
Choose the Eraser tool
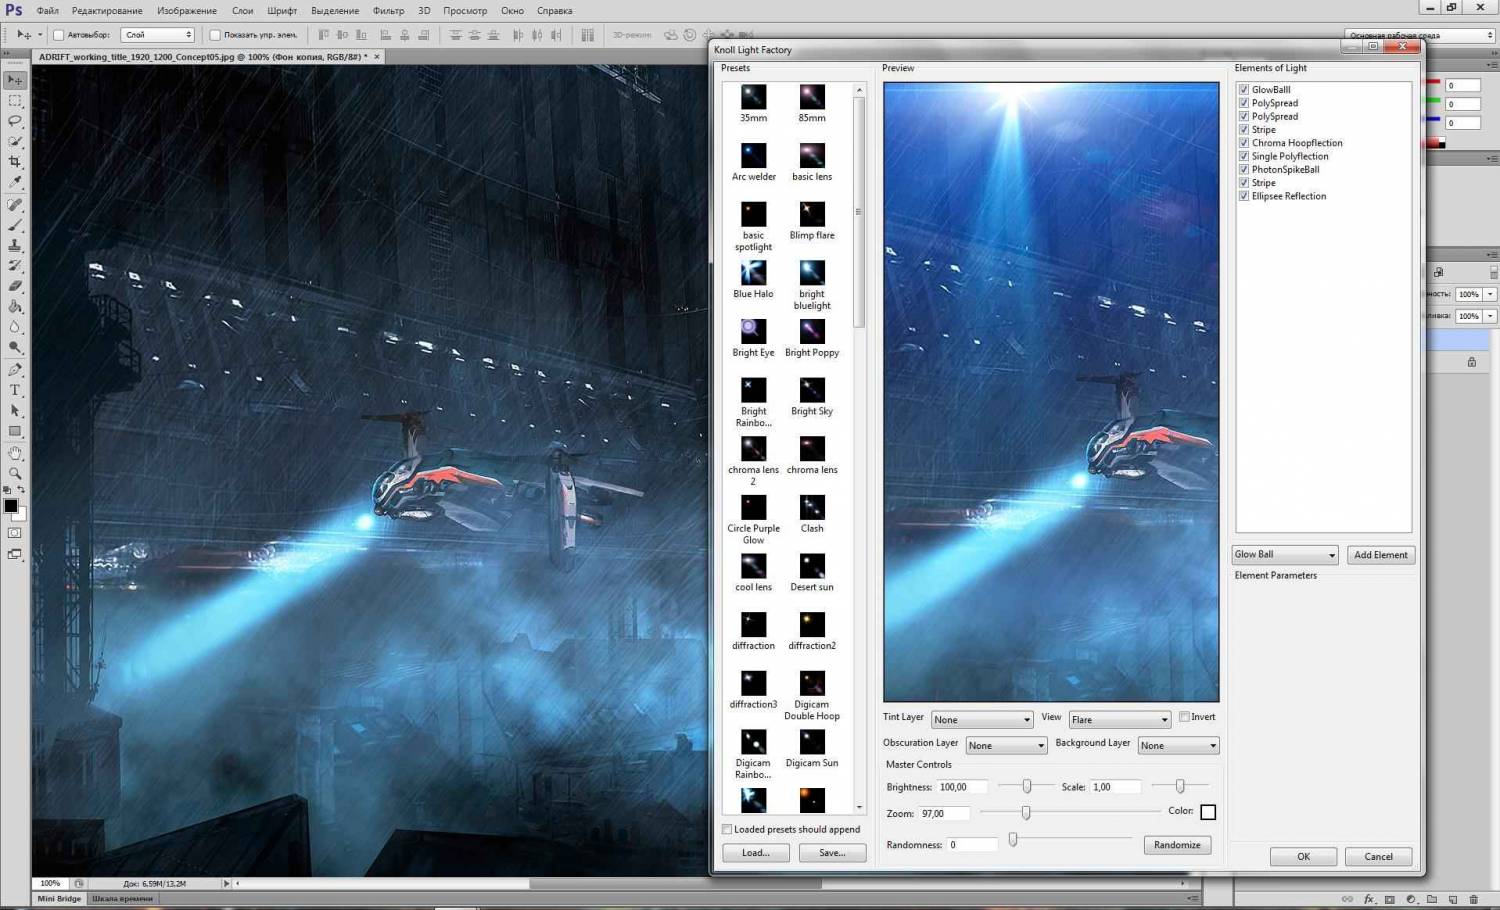tap(15, 286)
